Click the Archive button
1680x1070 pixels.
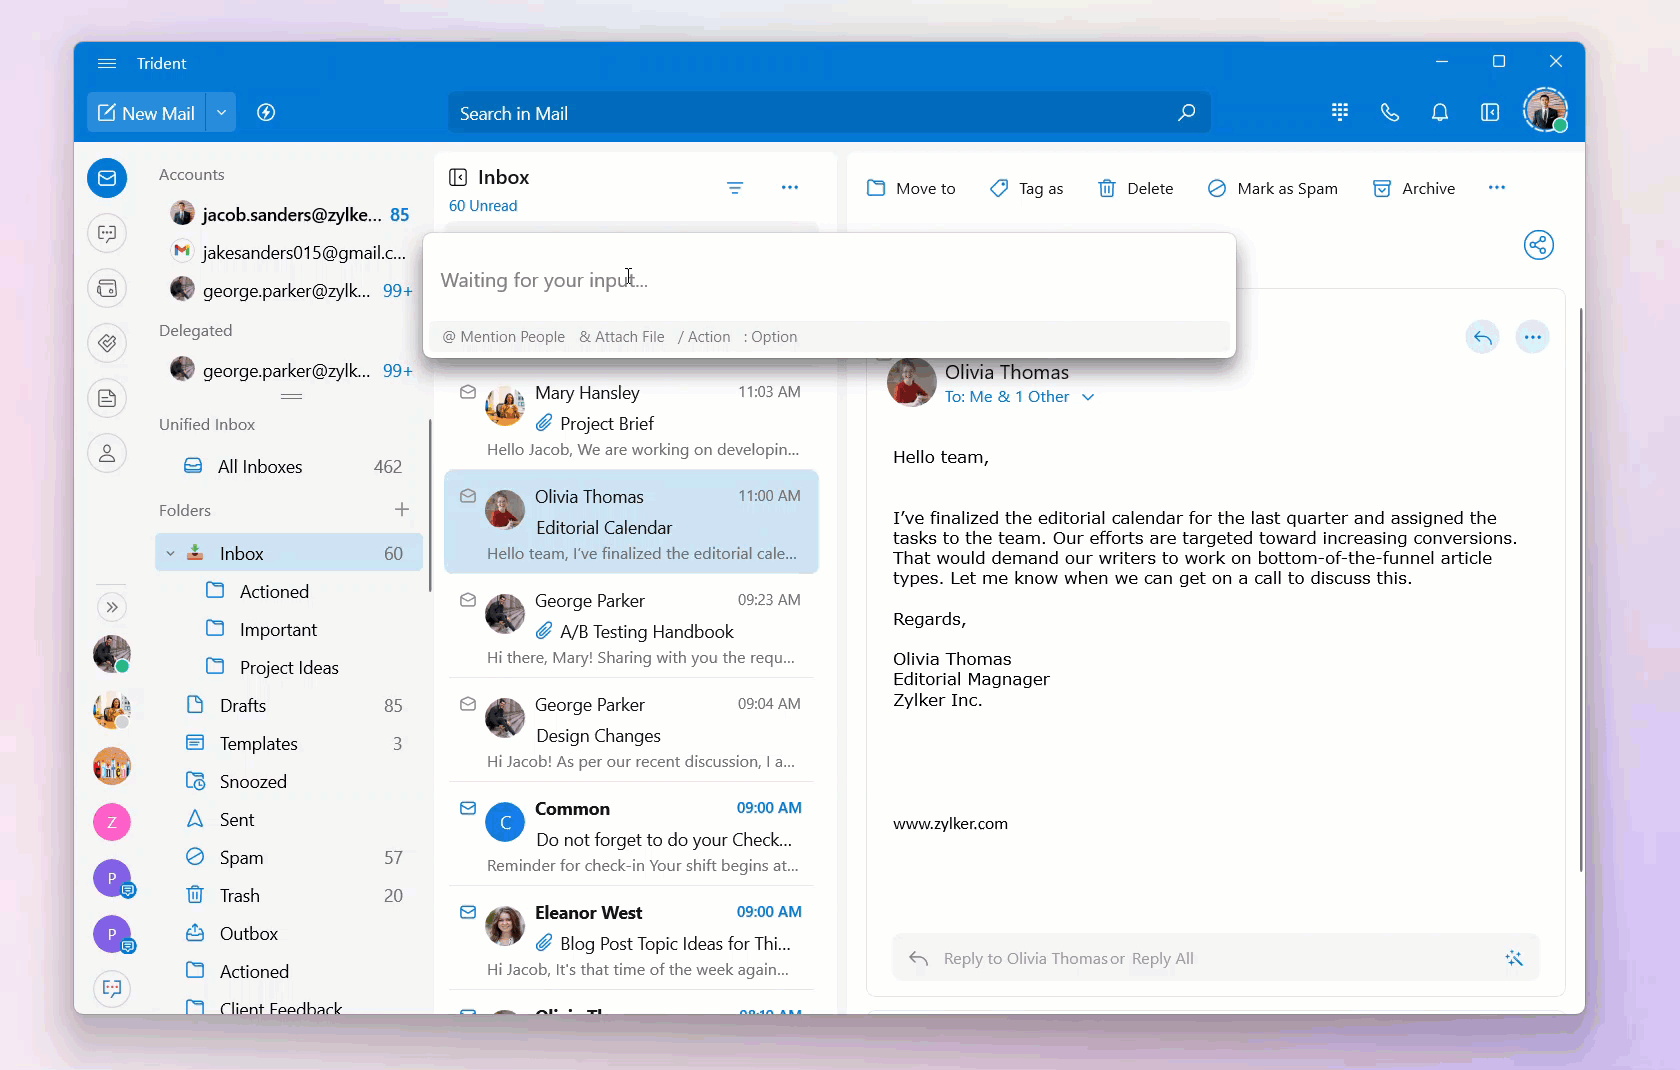tap(1413, 189)
